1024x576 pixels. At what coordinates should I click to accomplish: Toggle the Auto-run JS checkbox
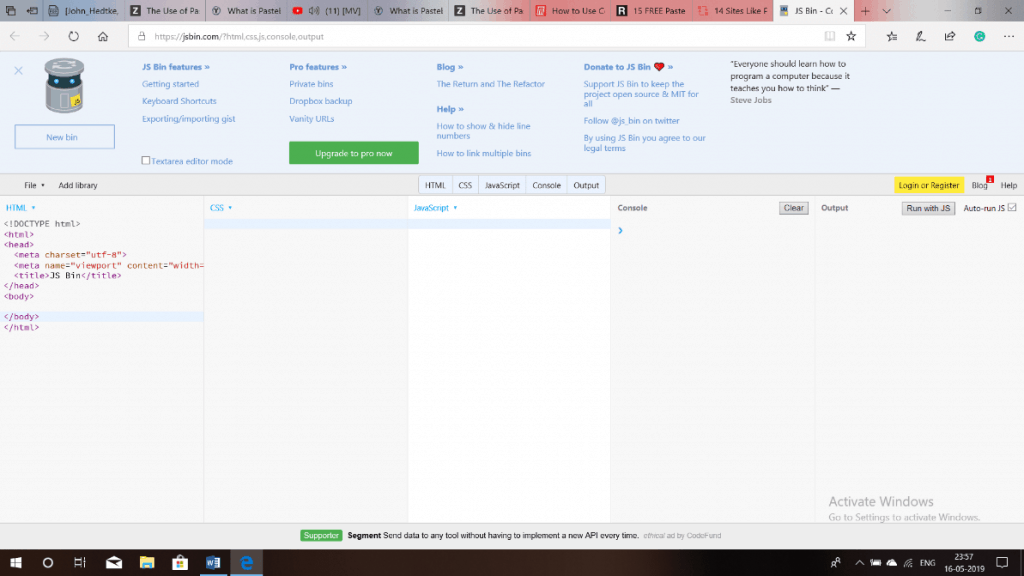pyautogui.click(x=1013, y=208)
